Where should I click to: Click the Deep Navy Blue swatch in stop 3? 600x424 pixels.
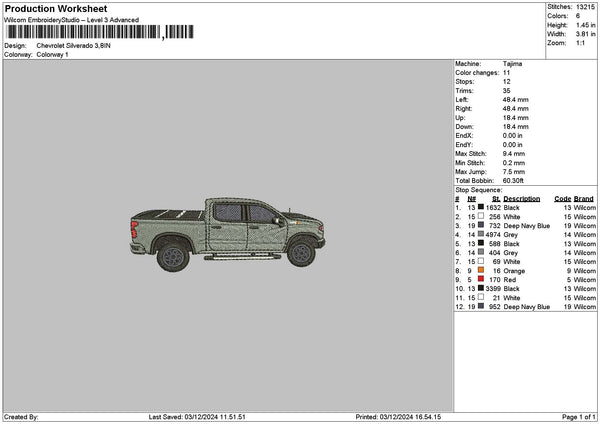(x=481, y=225)
